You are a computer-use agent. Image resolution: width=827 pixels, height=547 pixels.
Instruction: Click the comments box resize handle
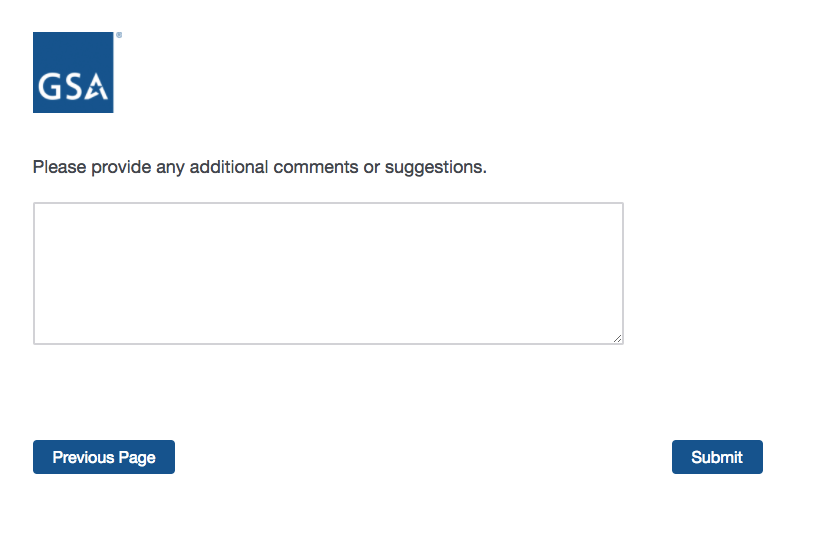[x=618, y=339]
